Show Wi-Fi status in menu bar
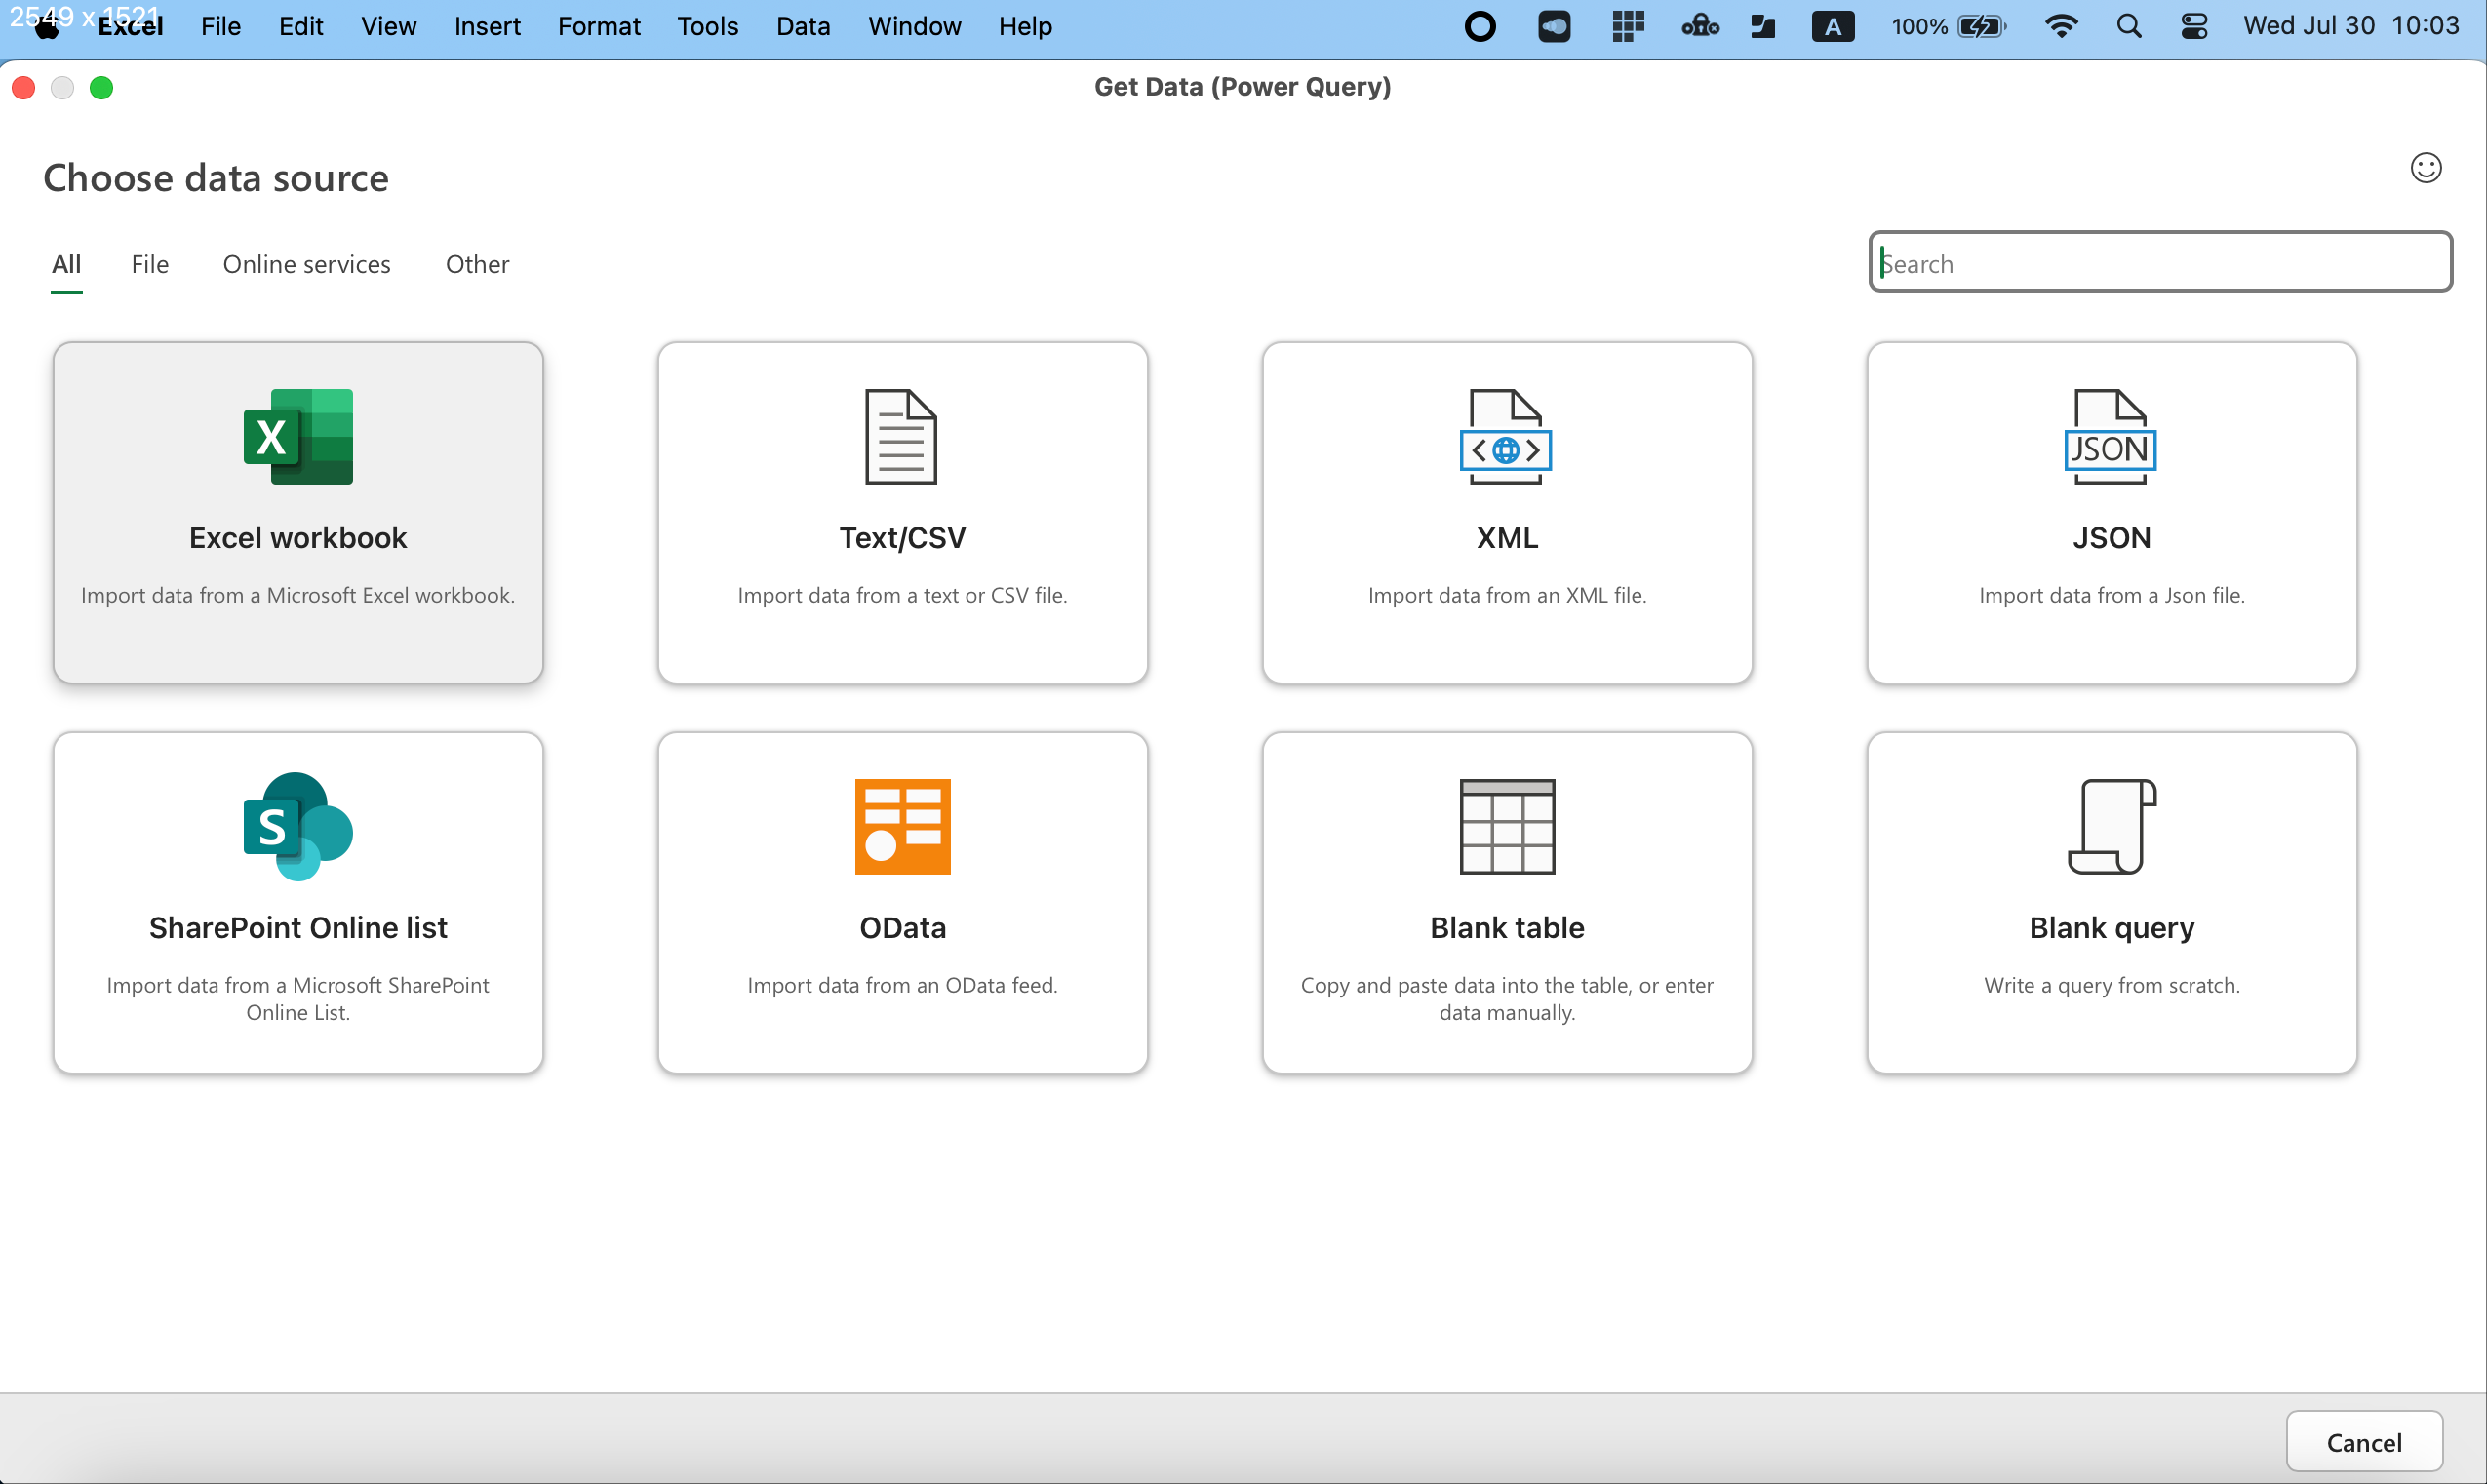This screenshot has height=1484, width=2487. point(2062,27)
